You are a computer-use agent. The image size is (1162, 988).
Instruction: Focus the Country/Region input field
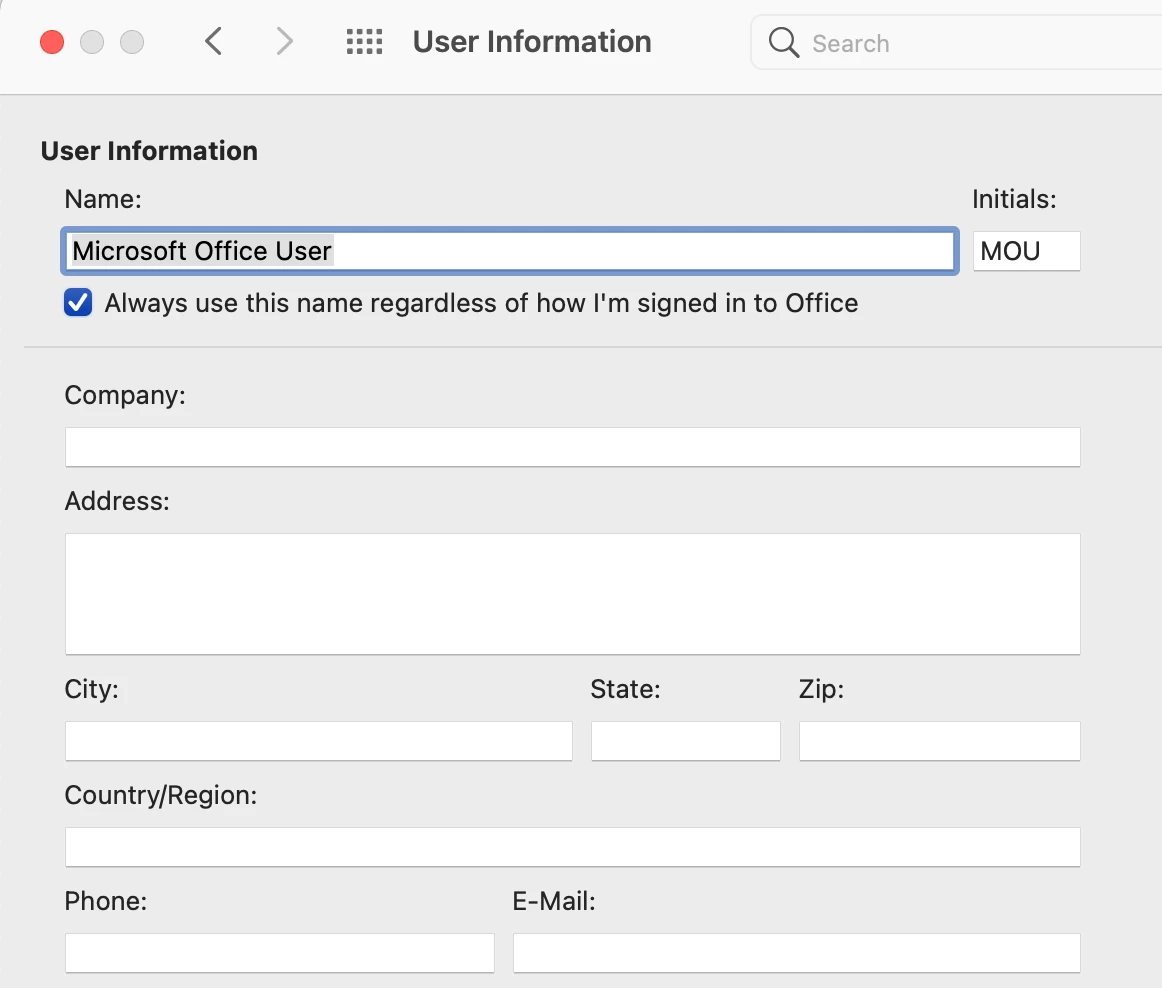click(573, 846)
